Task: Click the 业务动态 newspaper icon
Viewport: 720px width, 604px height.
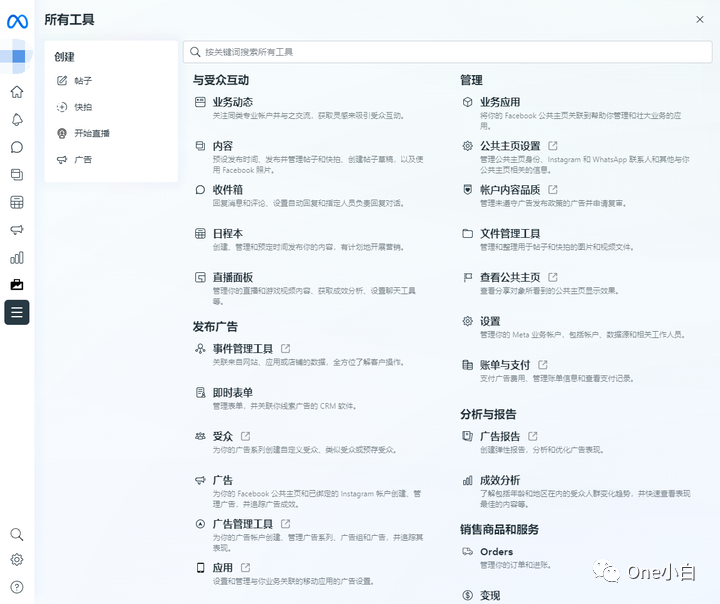Action: [x=200, y=102]
